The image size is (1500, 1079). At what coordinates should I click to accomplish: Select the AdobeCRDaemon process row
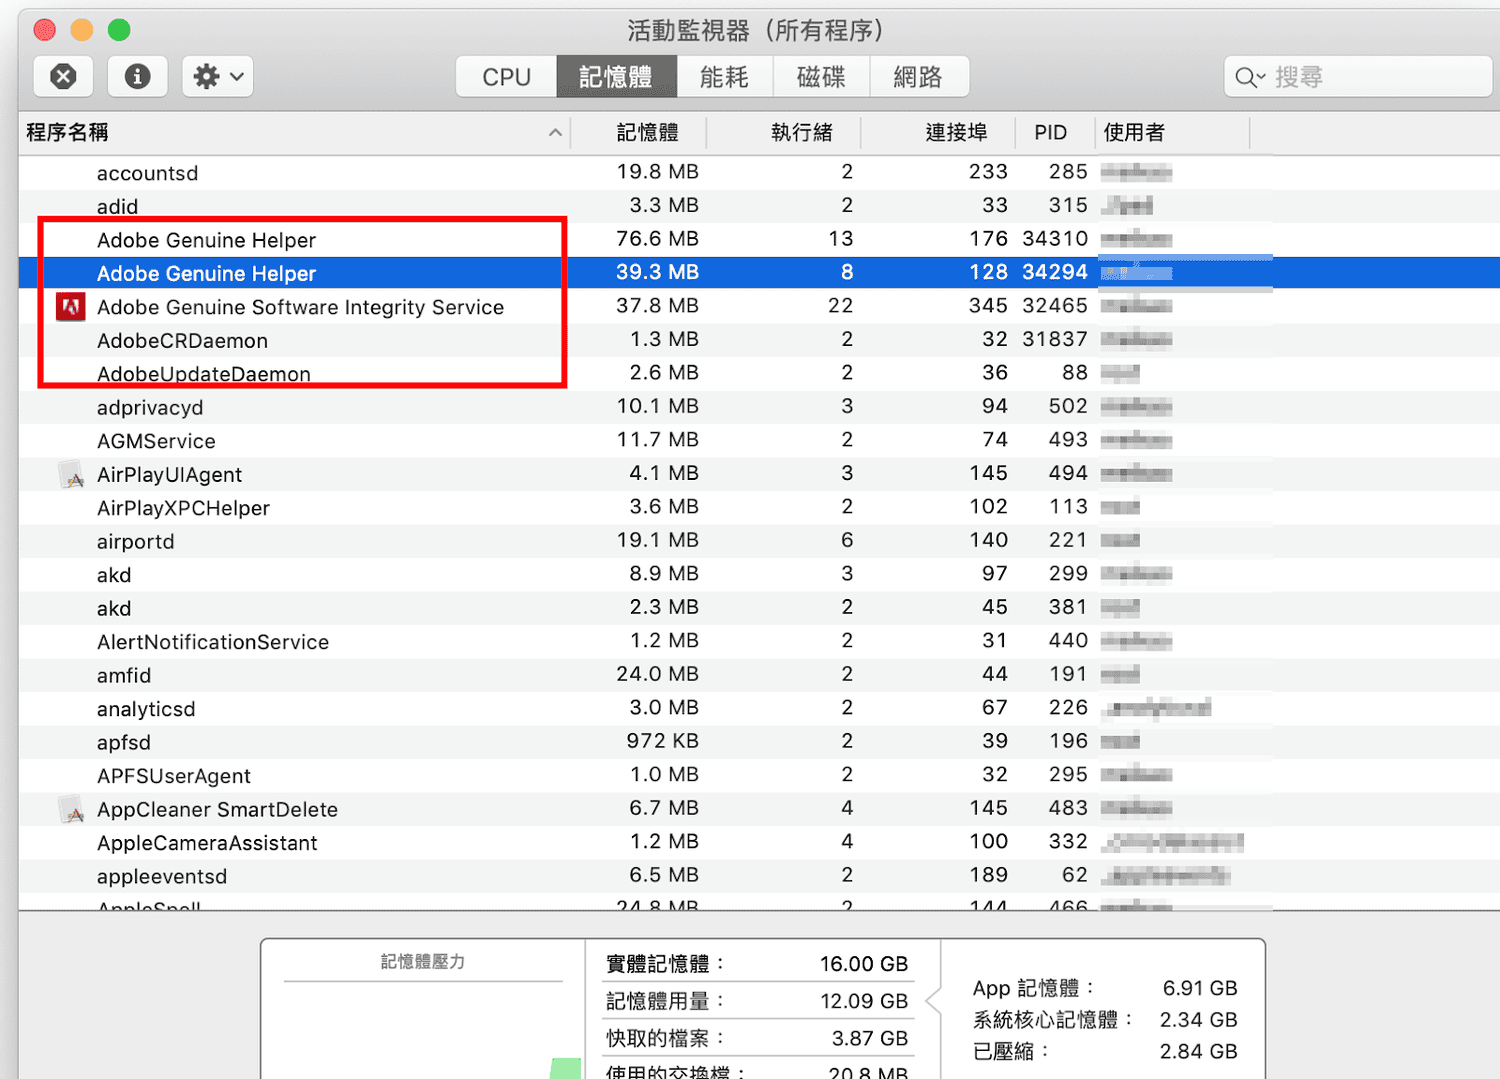click(759, 340)
